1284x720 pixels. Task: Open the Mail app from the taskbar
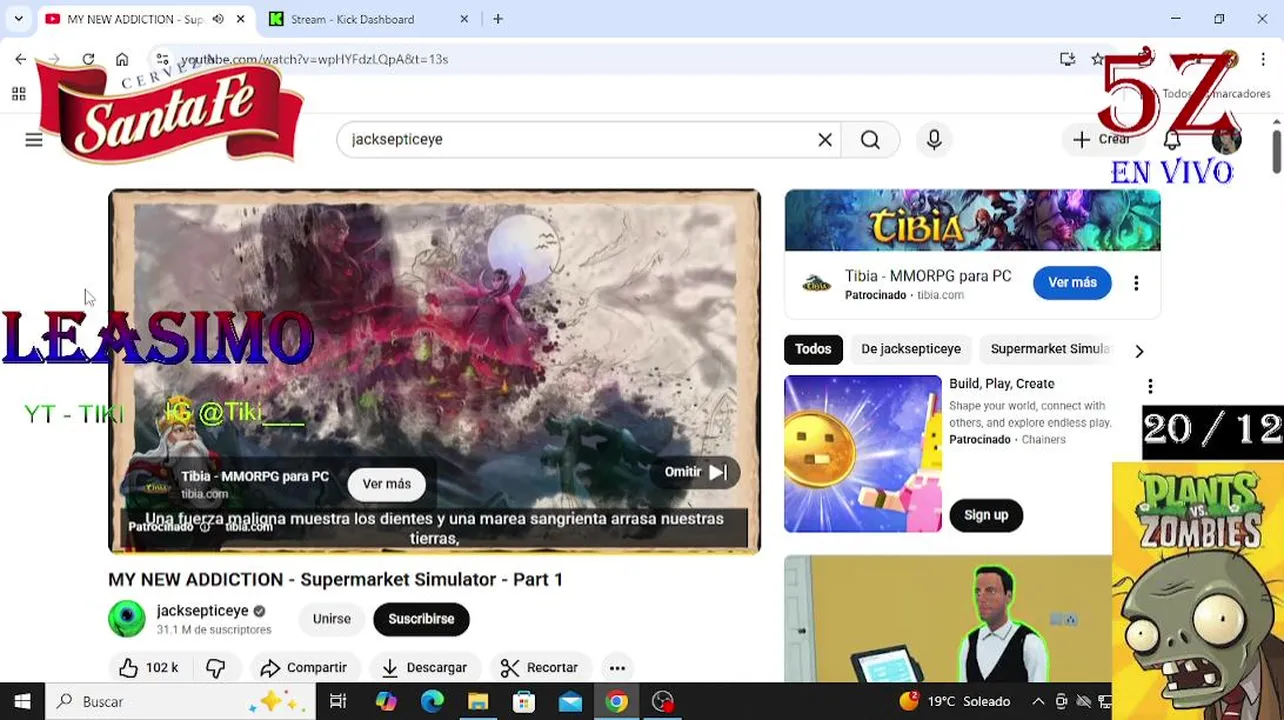pos(570,702)
